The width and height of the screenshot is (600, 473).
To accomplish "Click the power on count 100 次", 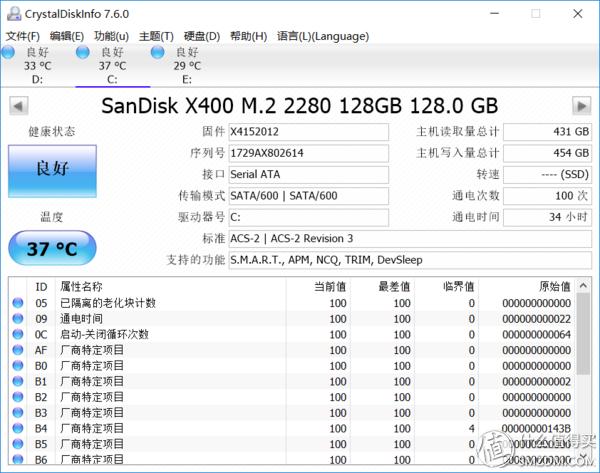I will pos(547,196).
